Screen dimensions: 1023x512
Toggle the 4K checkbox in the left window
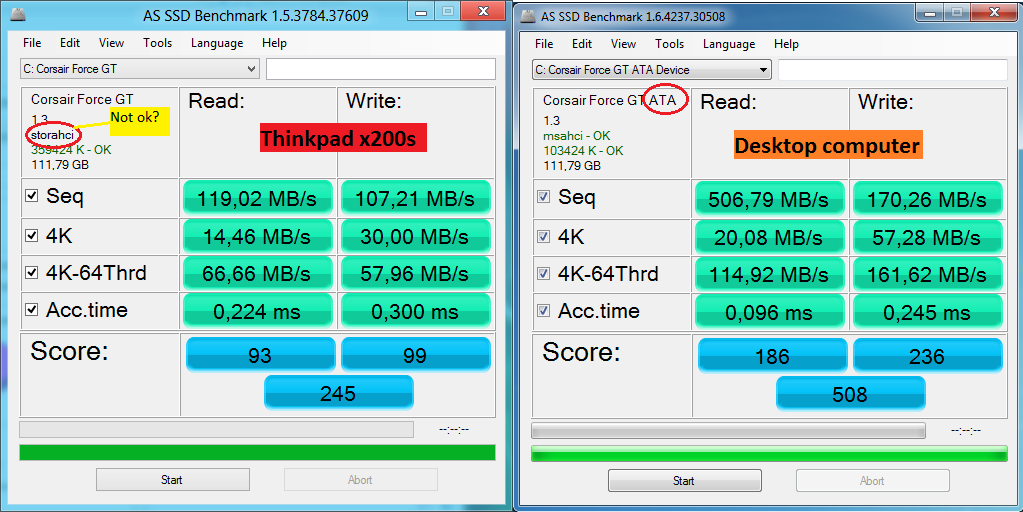[31, 235]
